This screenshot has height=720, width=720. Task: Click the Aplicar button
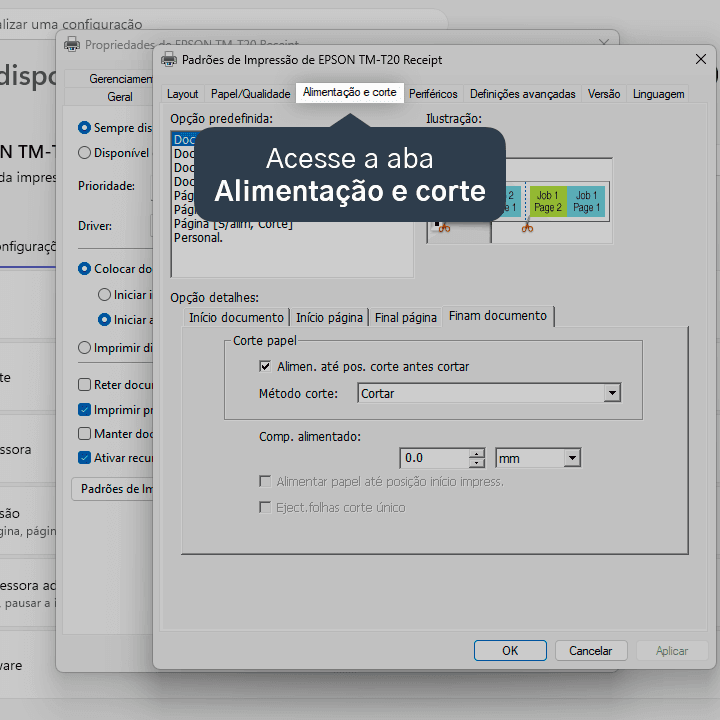click(671, 650)
